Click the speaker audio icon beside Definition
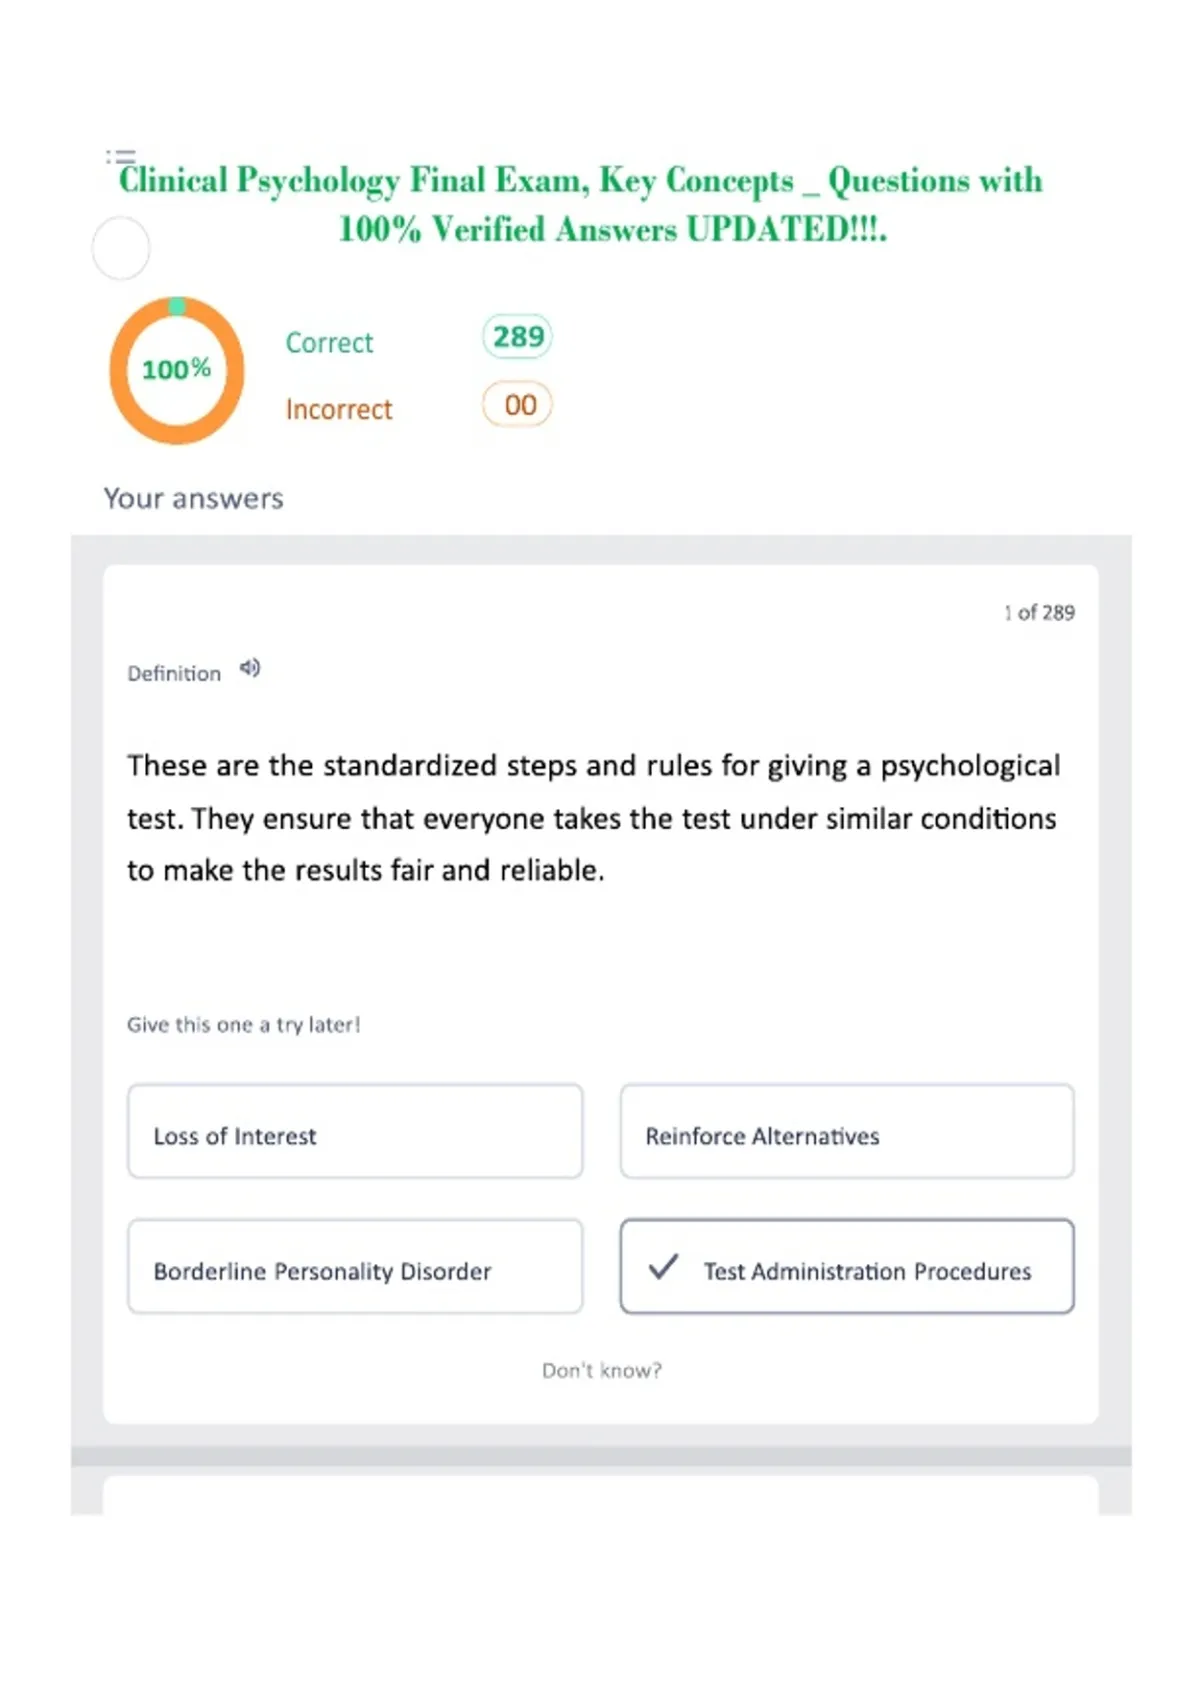Viewport: 1200px width, 1700px height. [250, 668]
